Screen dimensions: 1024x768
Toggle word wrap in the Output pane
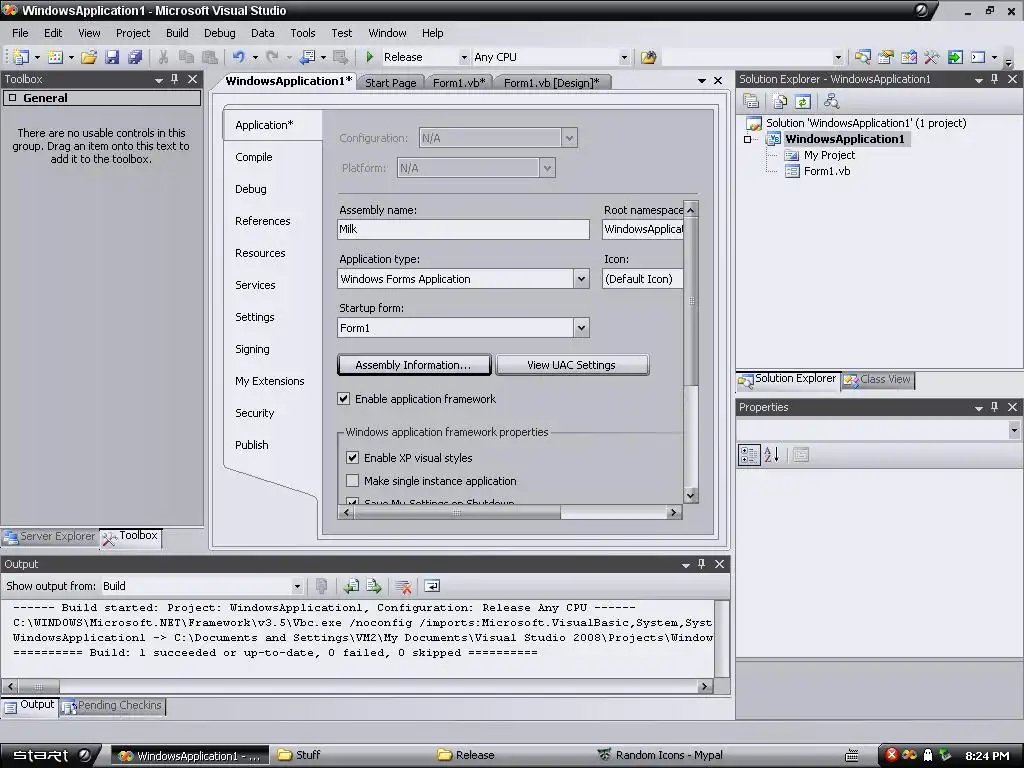[x=432, y=586]
